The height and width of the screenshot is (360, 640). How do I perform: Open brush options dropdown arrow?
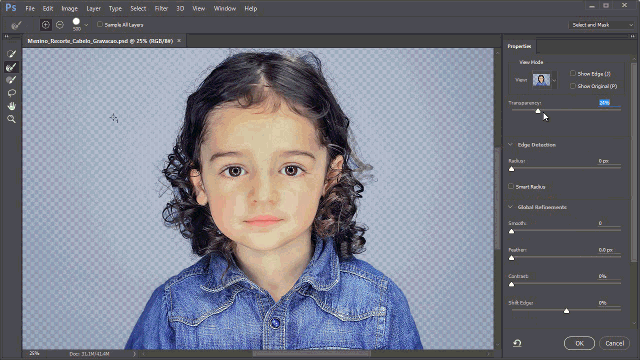point(86,25)
